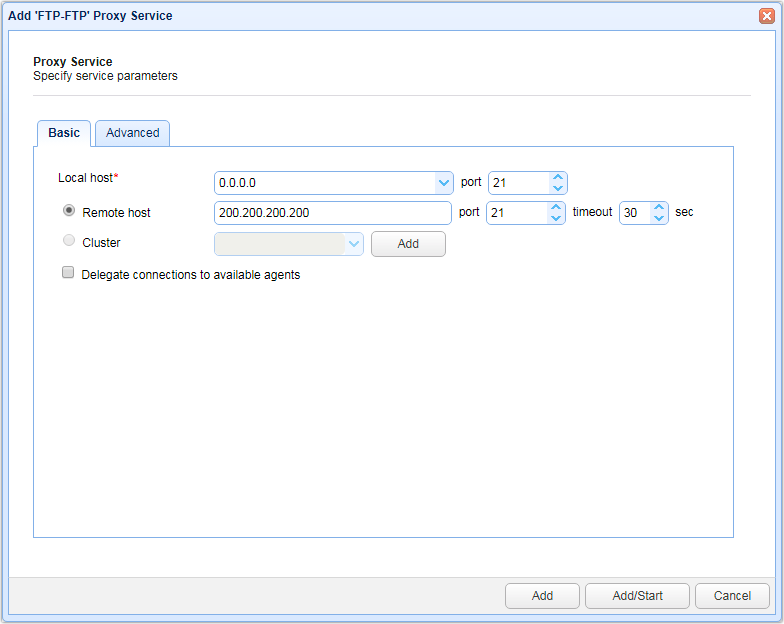The image size is (784, 624).
Task: Open the Cluster dropdown list
Action: [x=354, y=244]
